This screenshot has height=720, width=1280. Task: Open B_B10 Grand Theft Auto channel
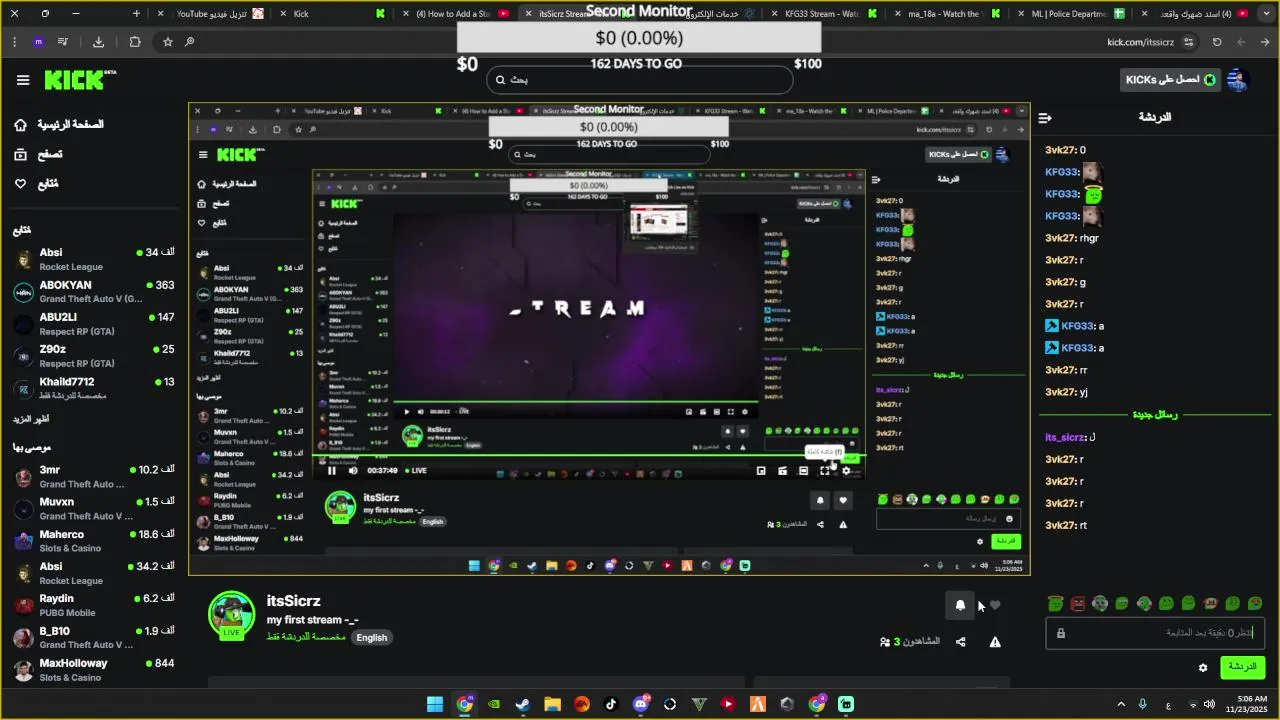[x=93, y=637]
